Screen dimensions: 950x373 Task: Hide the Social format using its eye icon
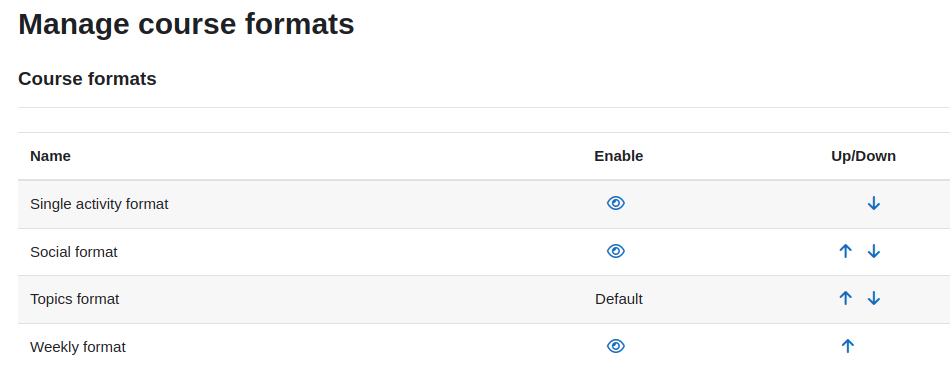[616, 251]
